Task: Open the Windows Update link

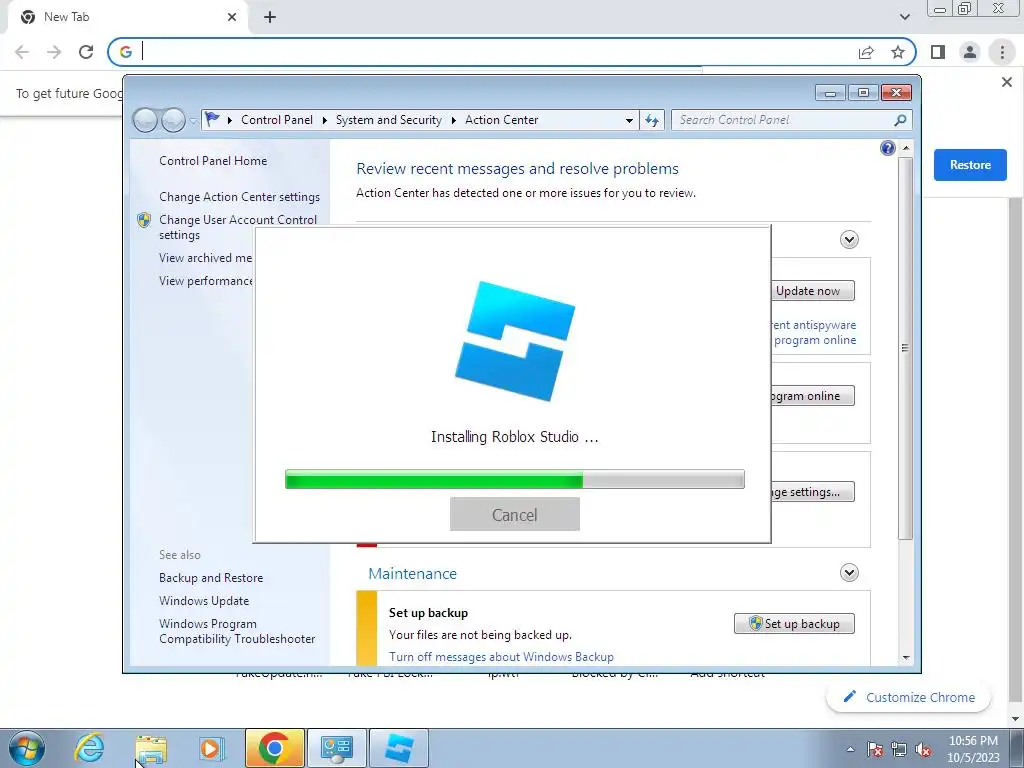Action: (204, 601)
